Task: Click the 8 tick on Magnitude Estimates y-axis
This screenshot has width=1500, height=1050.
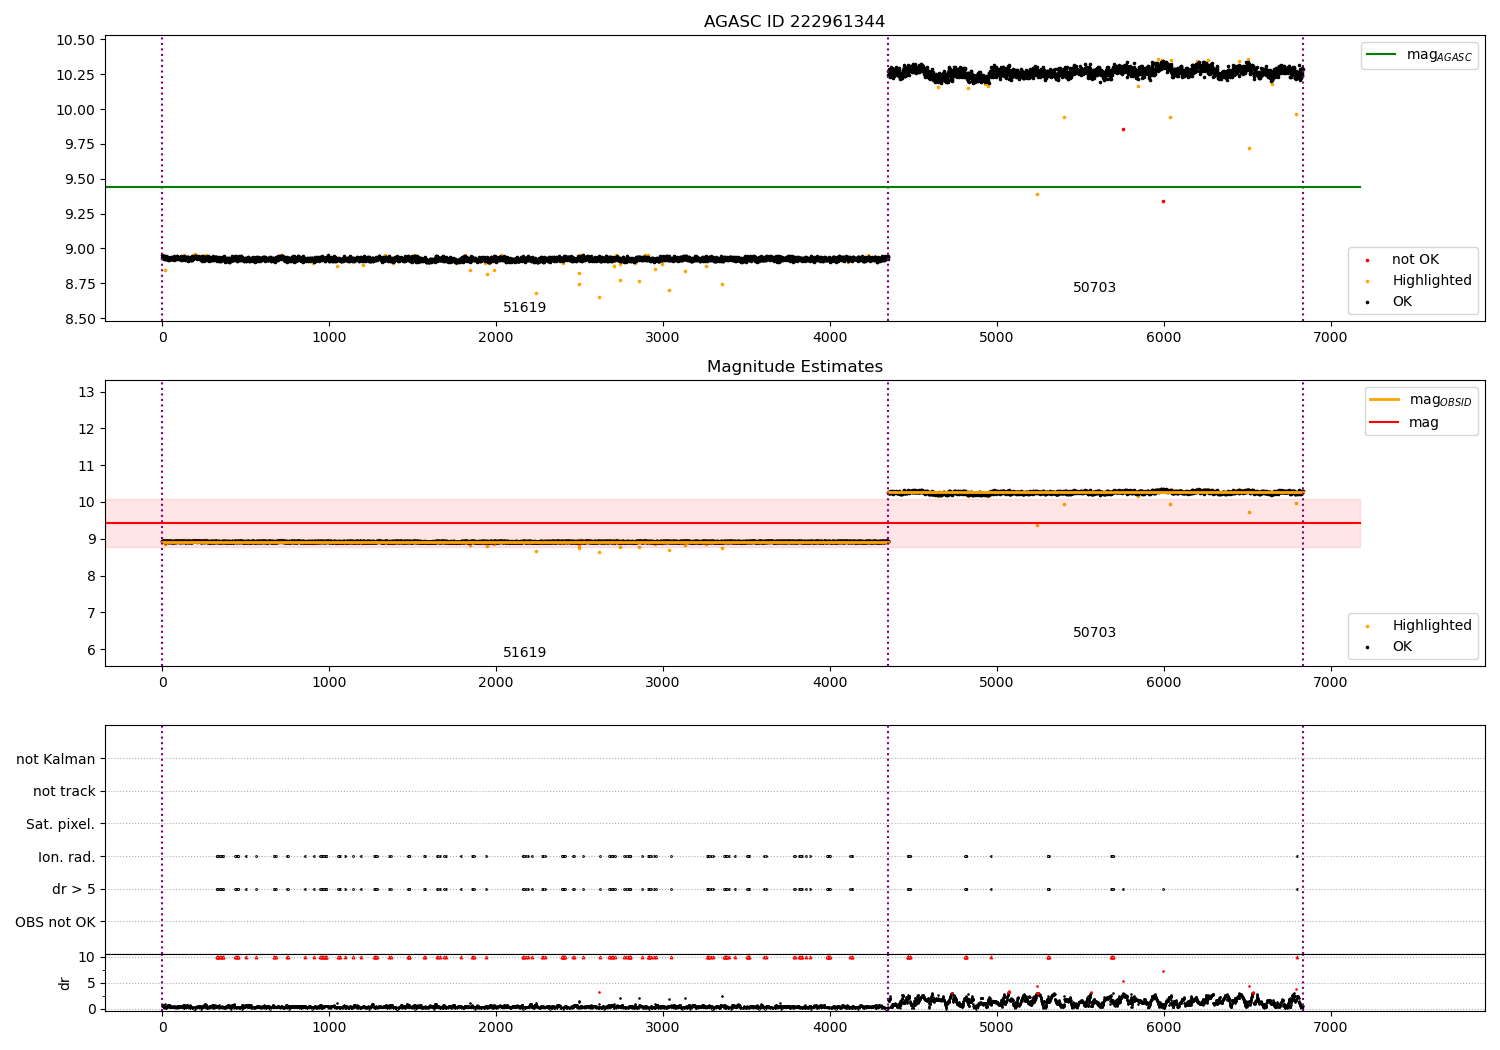Action: pos(90,577)
